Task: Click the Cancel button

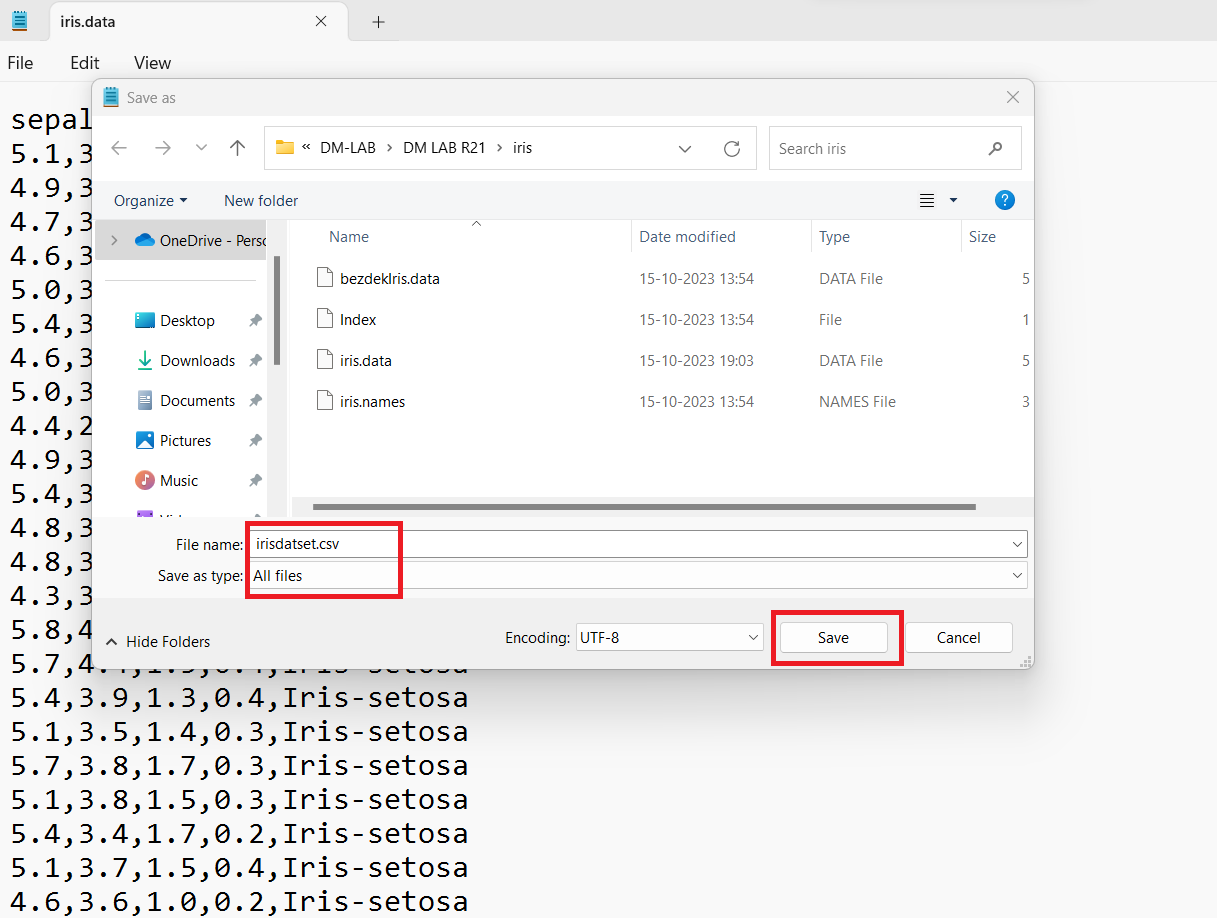Action: [x=959, y=637]
